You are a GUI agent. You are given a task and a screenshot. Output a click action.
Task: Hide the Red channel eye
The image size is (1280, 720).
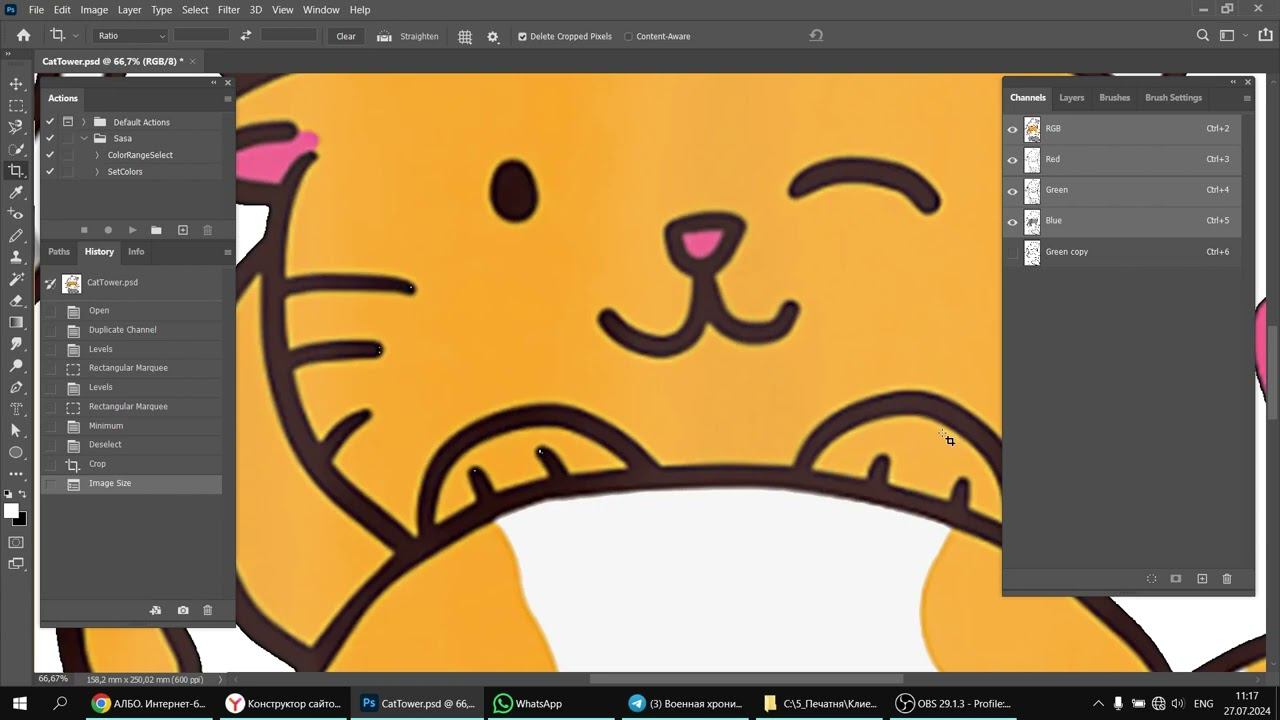click(x=1012, y=160)
